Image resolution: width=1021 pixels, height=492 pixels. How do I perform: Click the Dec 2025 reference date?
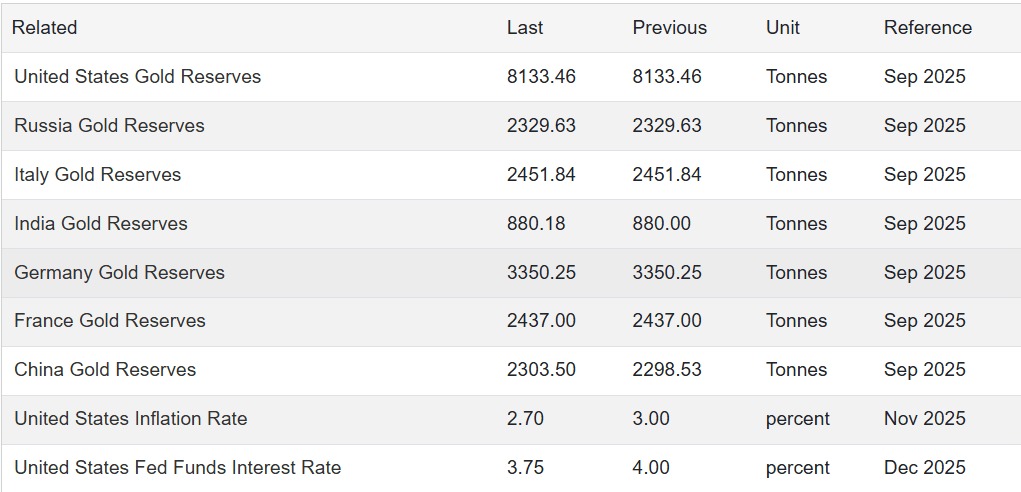[x=924, y=468]
